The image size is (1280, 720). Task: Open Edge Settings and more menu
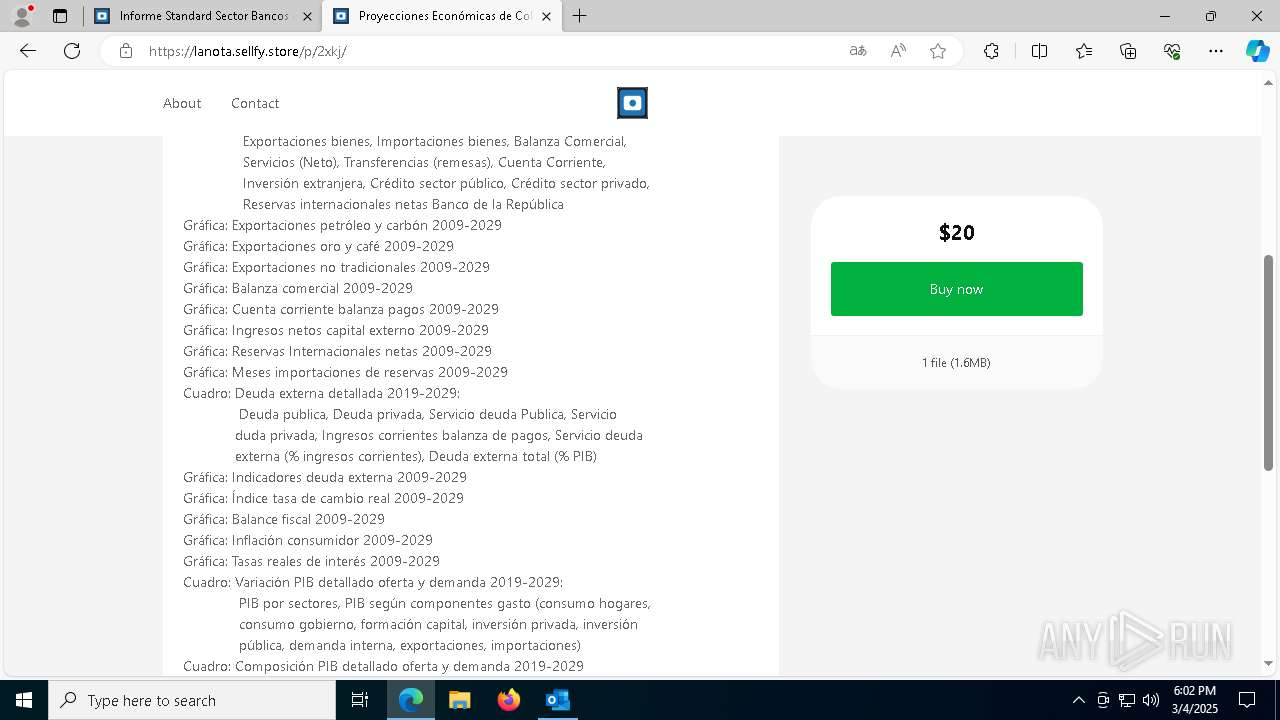click(x=1216, y=51)
